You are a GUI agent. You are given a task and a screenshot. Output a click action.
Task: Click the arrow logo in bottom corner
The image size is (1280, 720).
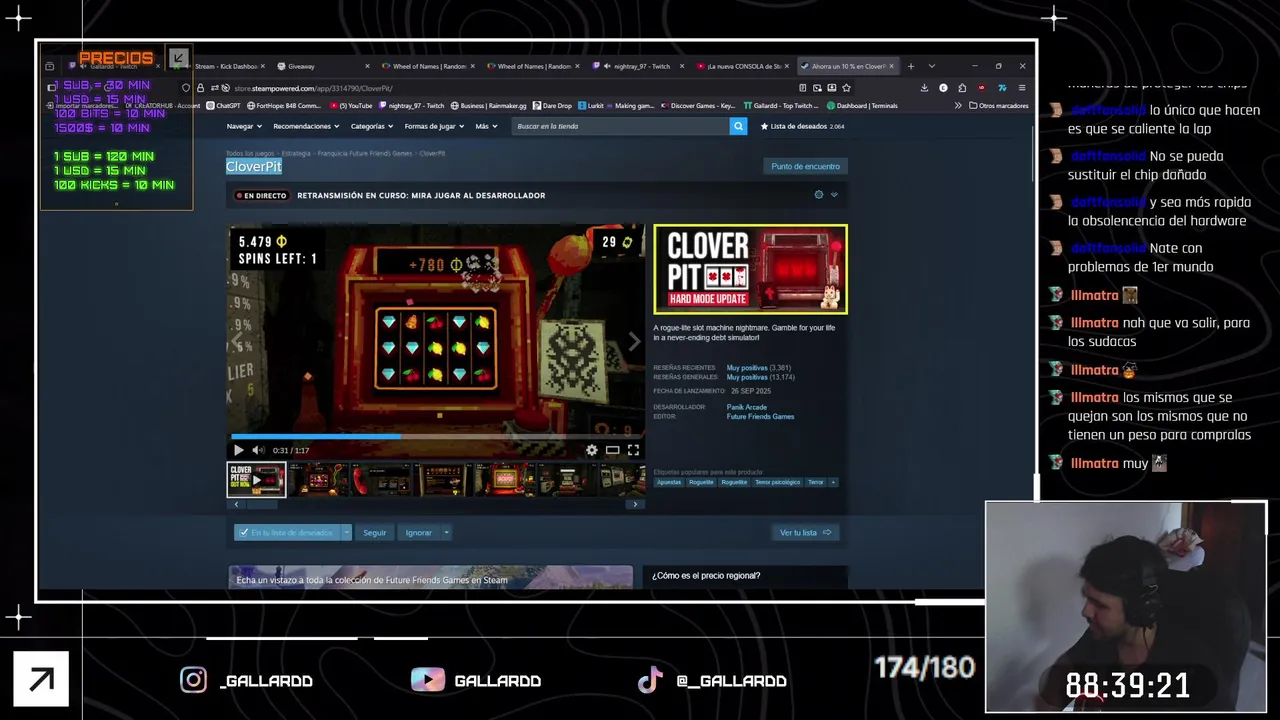[41, 679]
